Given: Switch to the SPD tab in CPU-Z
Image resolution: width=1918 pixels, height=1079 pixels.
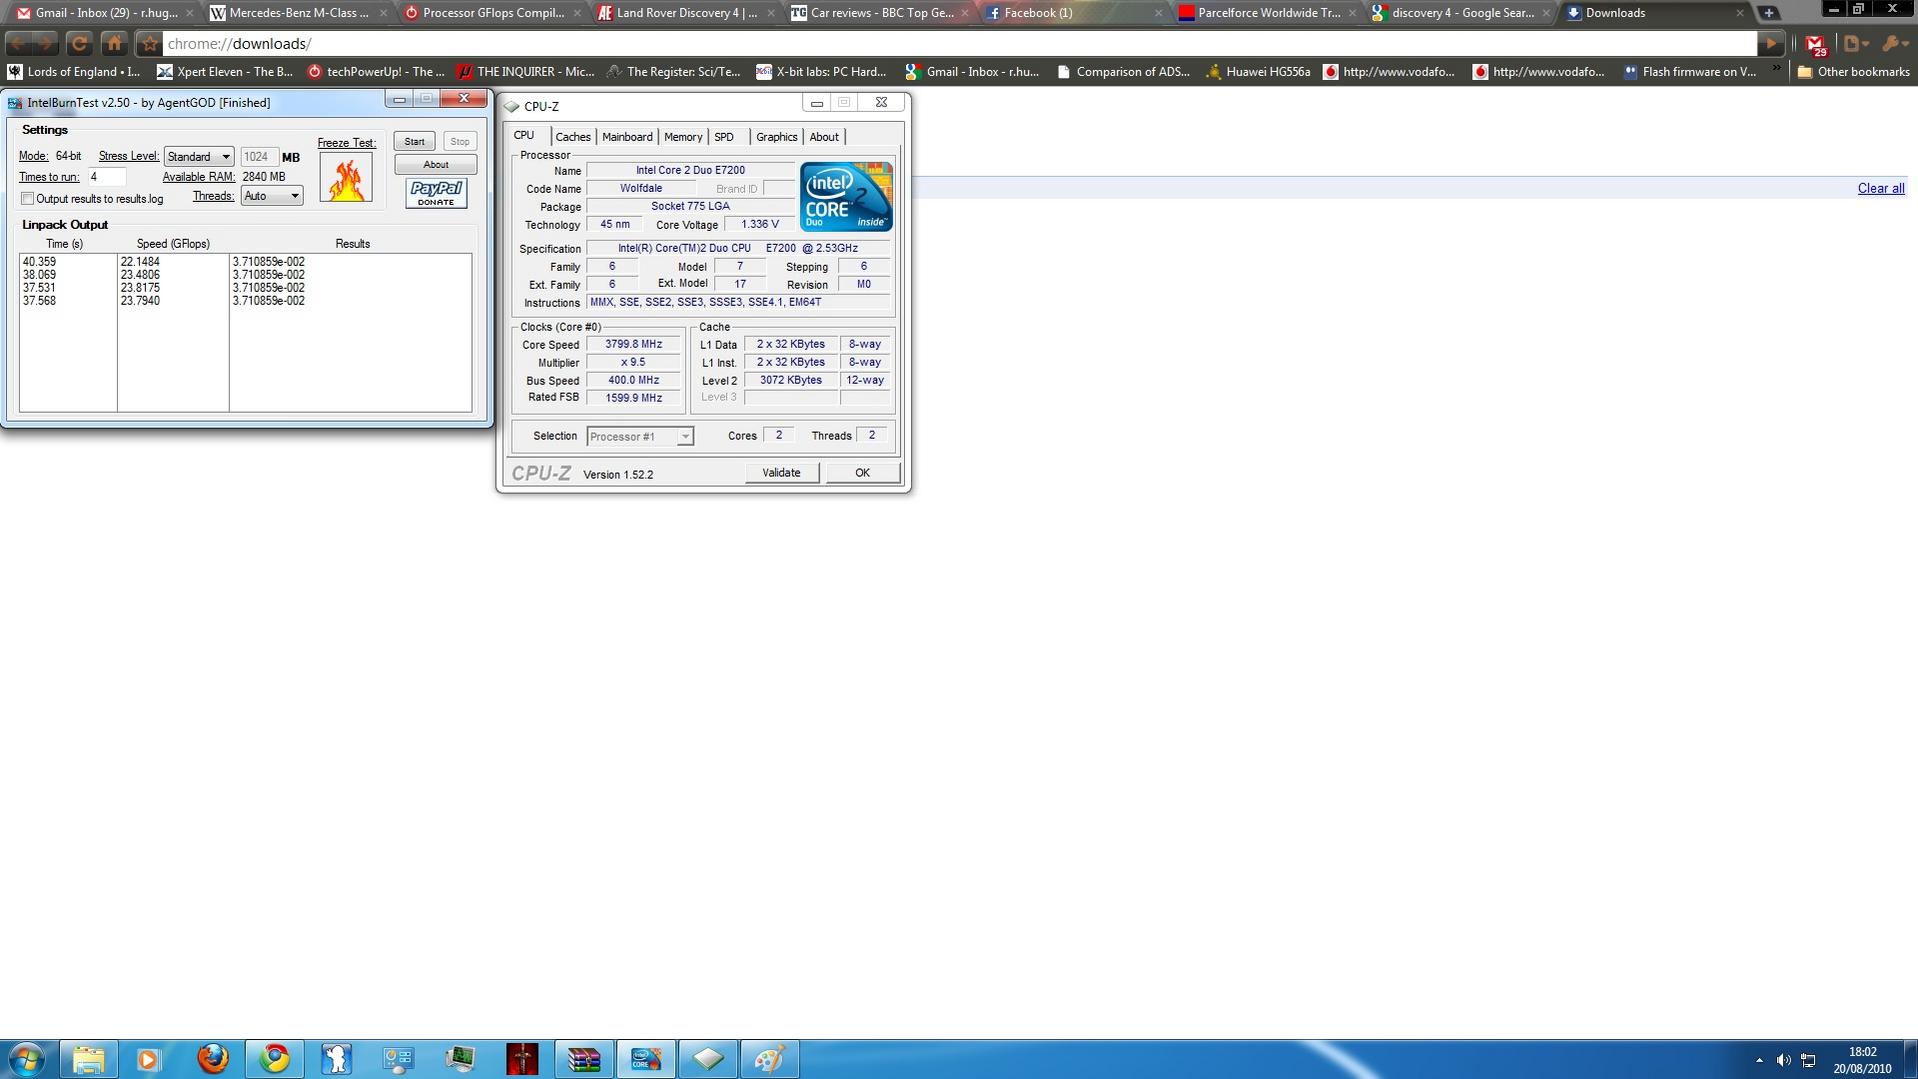Looking at the screenshot, I should coord(724,137).
